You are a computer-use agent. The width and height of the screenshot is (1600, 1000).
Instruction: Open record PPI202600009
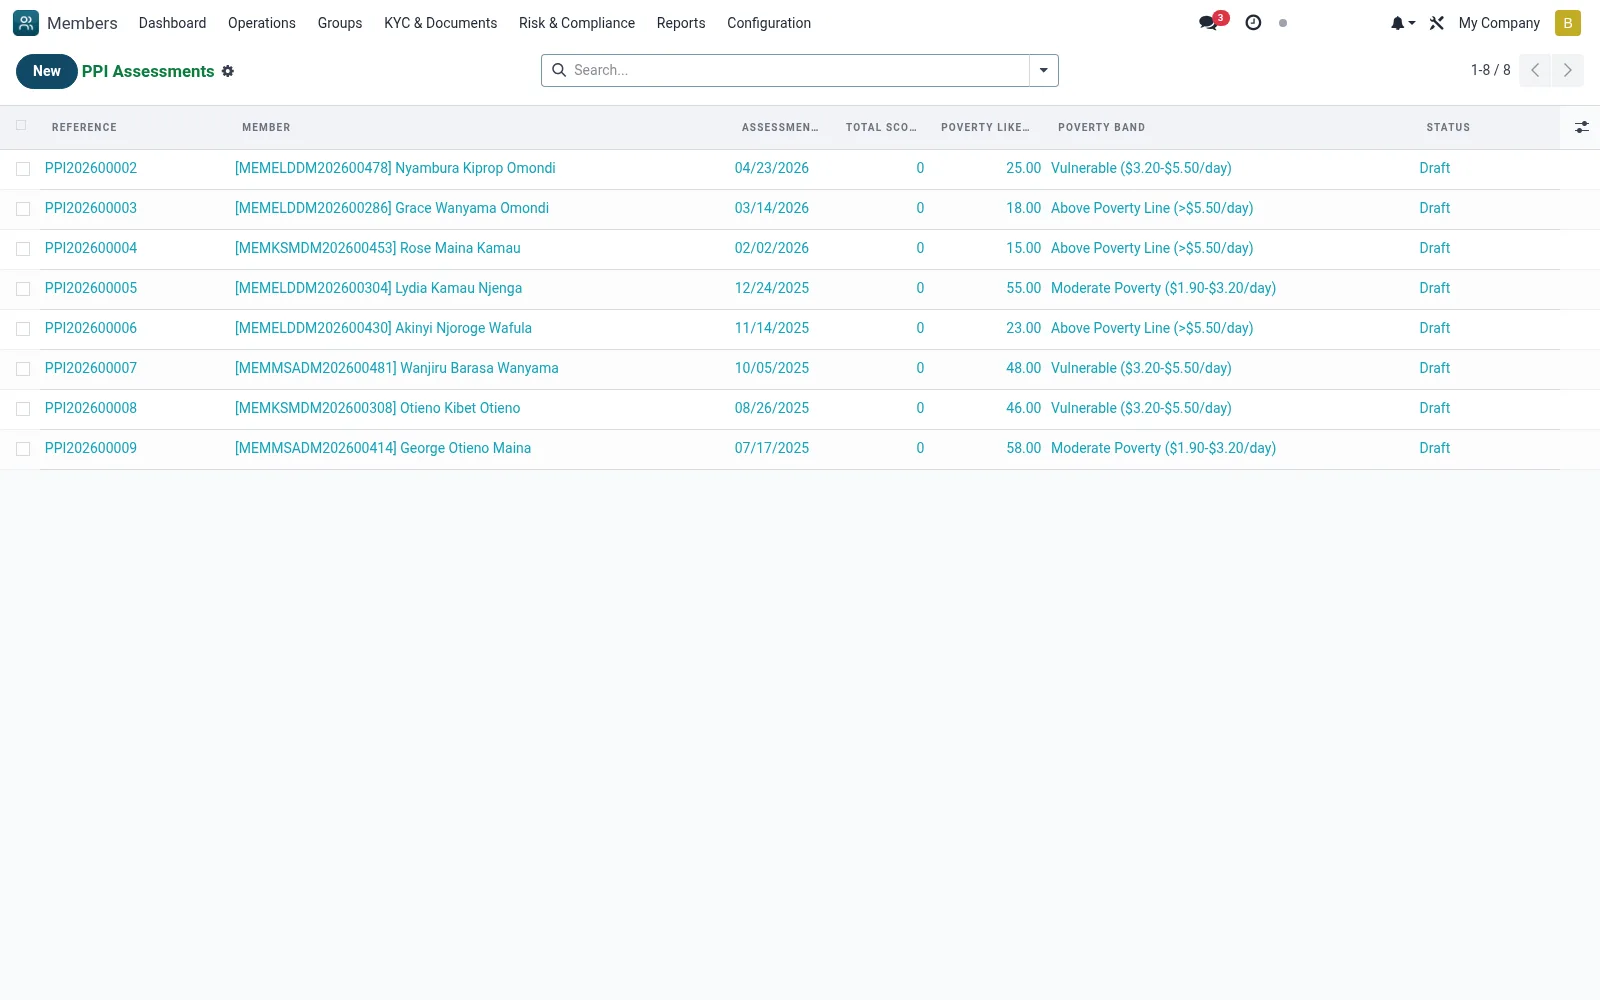pyautogui.click(x=91, y=448)
